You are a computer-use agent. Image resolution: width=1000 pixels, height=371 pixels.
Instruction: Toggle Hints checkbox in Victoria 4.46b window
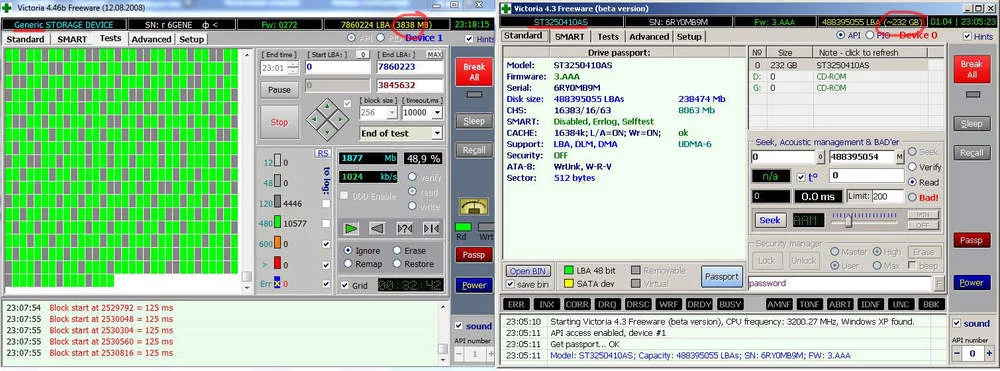pyautogui.click(x=470, y=39)
